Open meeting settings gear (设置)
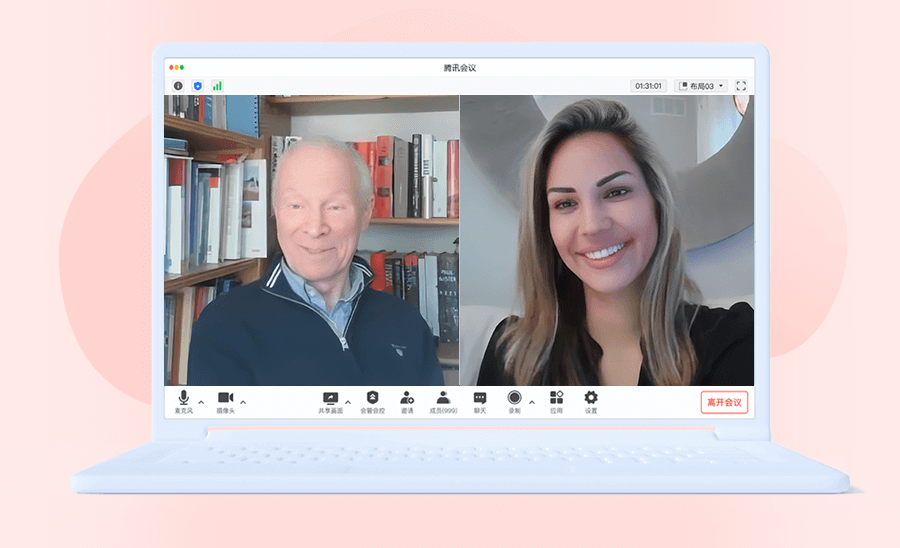 coord(591,402)
